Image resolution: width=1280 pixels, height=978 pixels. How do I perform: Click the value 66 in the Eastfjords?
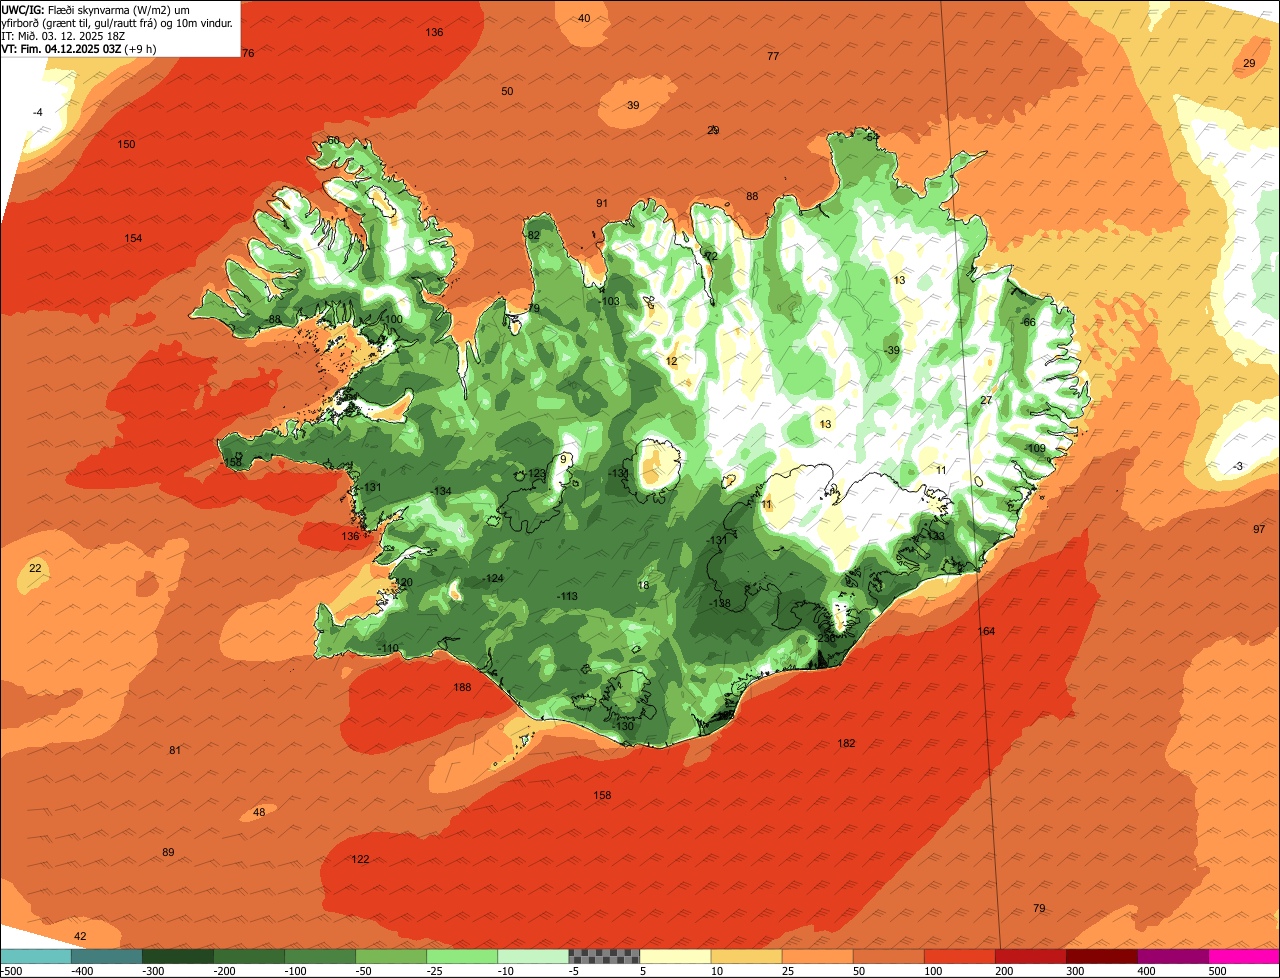coord(1029,322)
